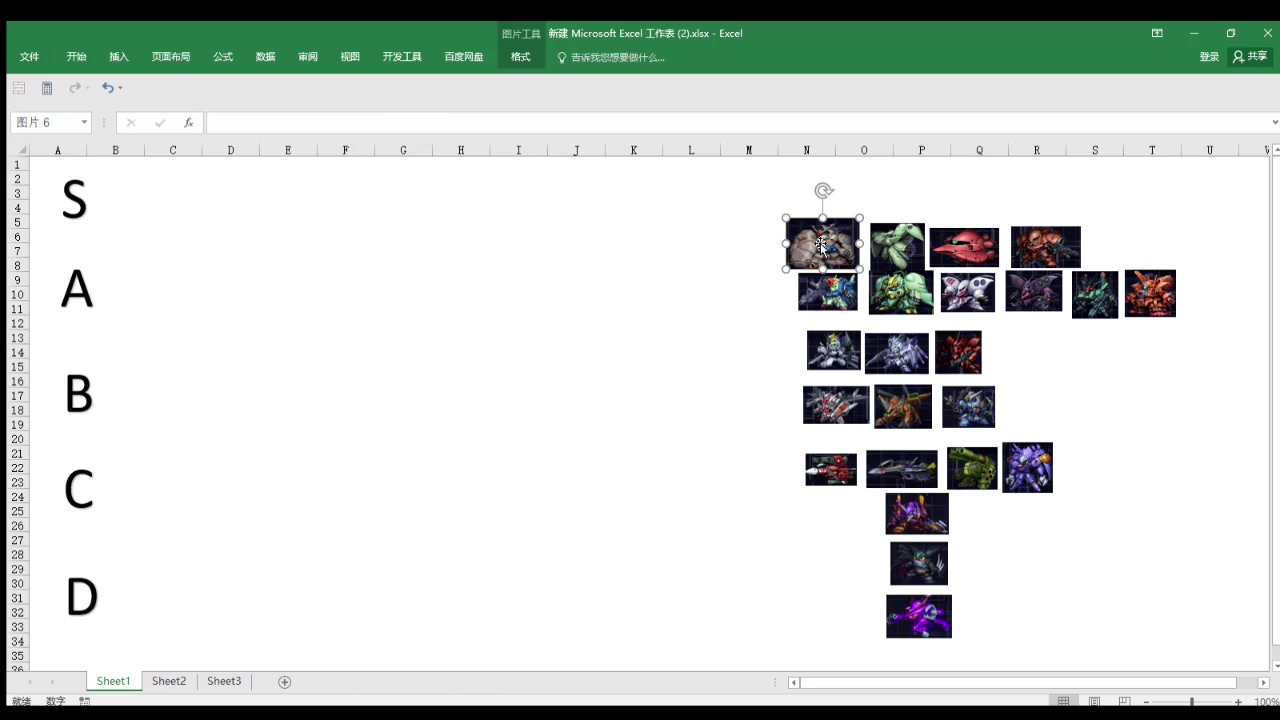Open the 数据 ribbon tab
This screenshot has height=720, width=1280.
point(265,57)
